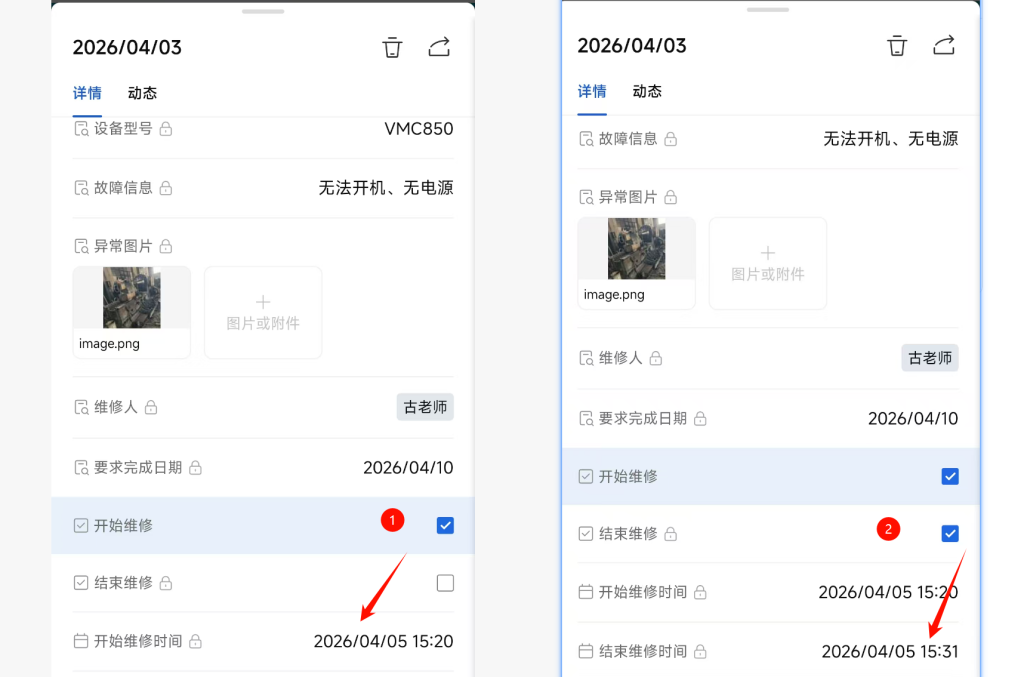Click lock icon beside 异常图片 in right panel
Screen dimensions: 1024x677
click(671, 197)
